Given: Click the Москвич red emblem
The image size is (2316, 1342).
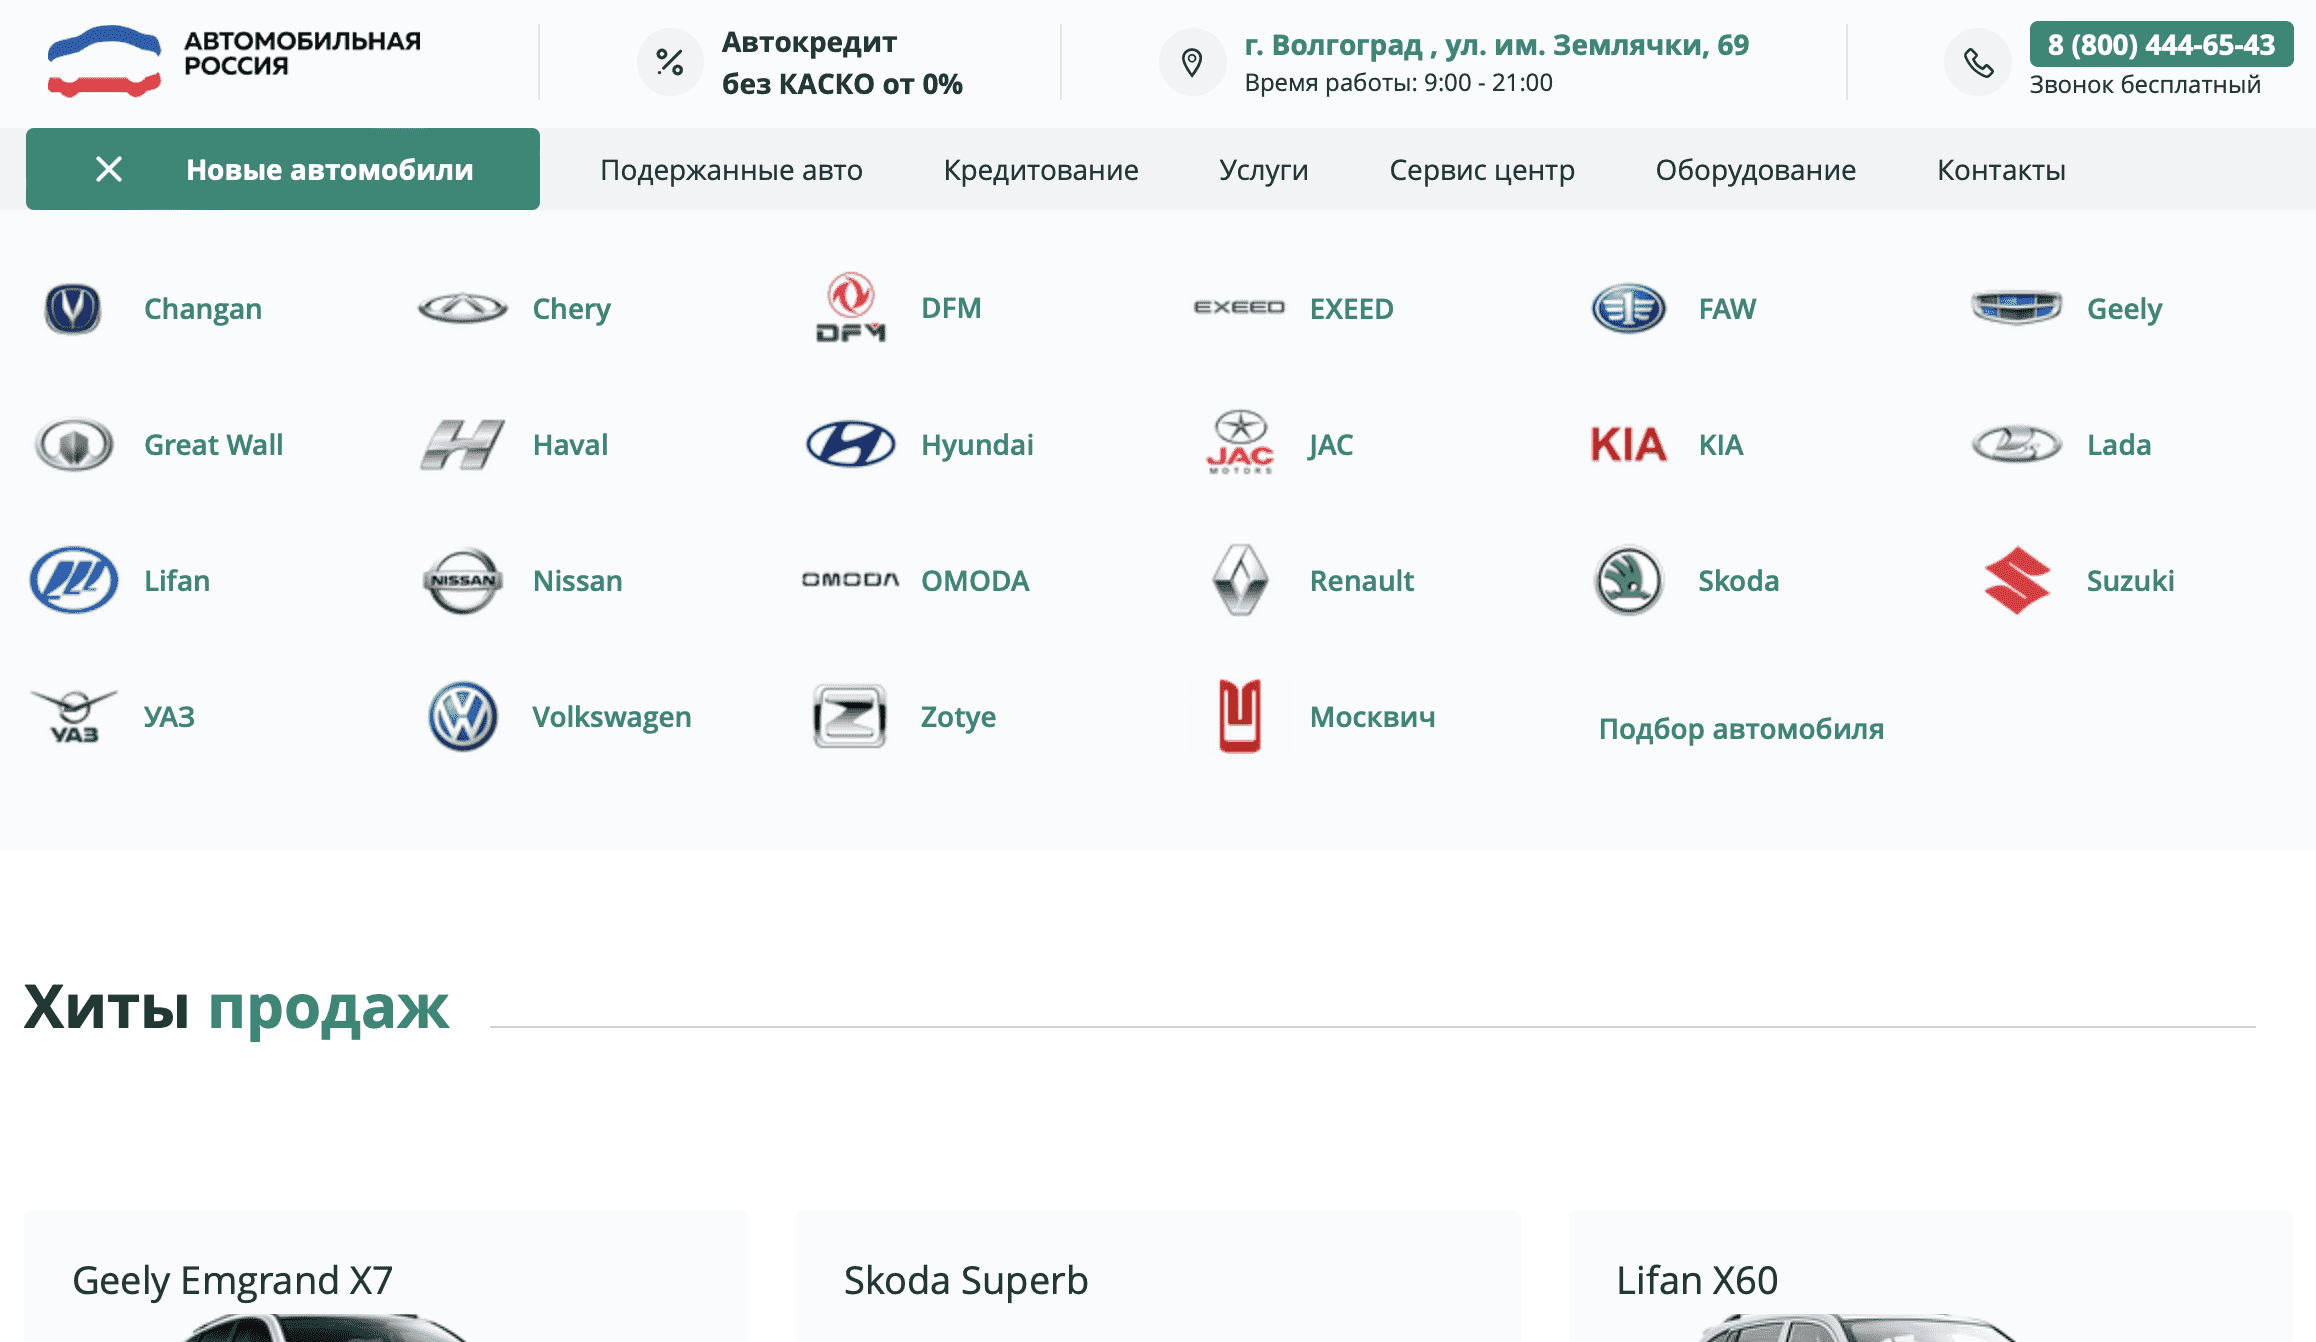Looking at the screenshot, I should 1240,716.
